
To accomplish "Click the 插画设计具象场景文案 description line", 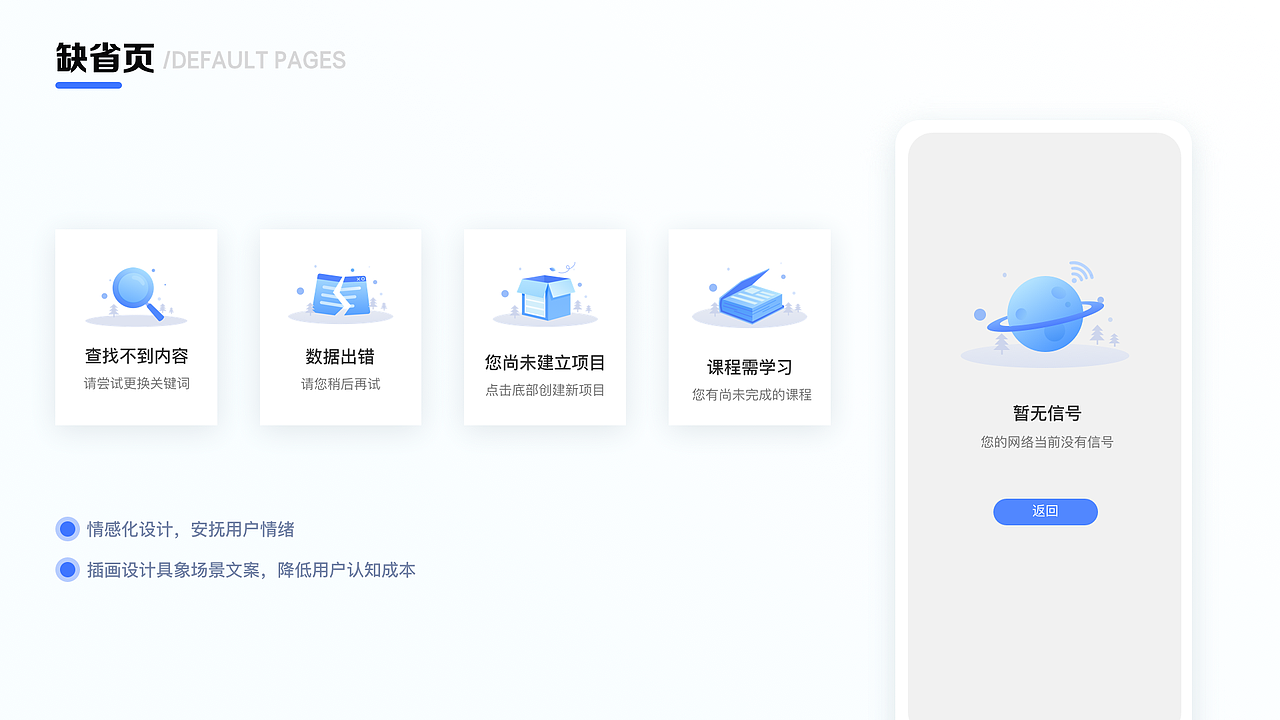I will pos(251,570).
